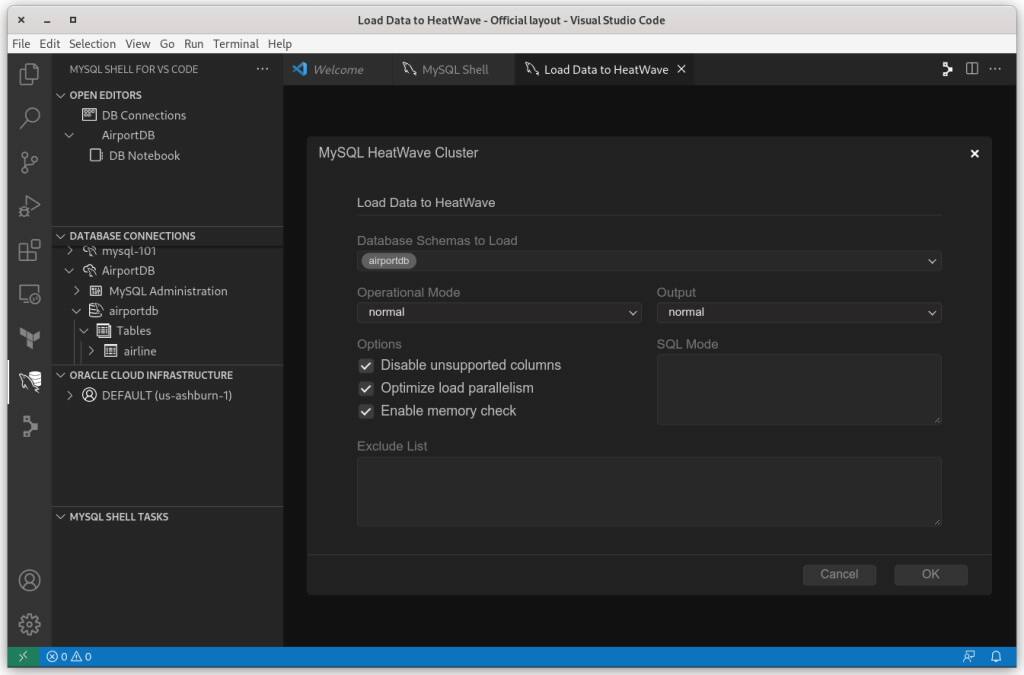The height and width of the screenshot is (675, 1024).
Task: Collapse the Tables node
Action: pos(84,331)
